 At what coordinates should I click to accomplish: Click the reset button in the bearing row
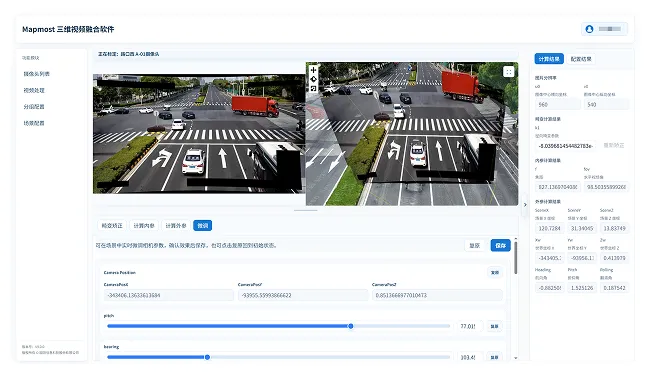pyautogui.click(x=494, y=357)
